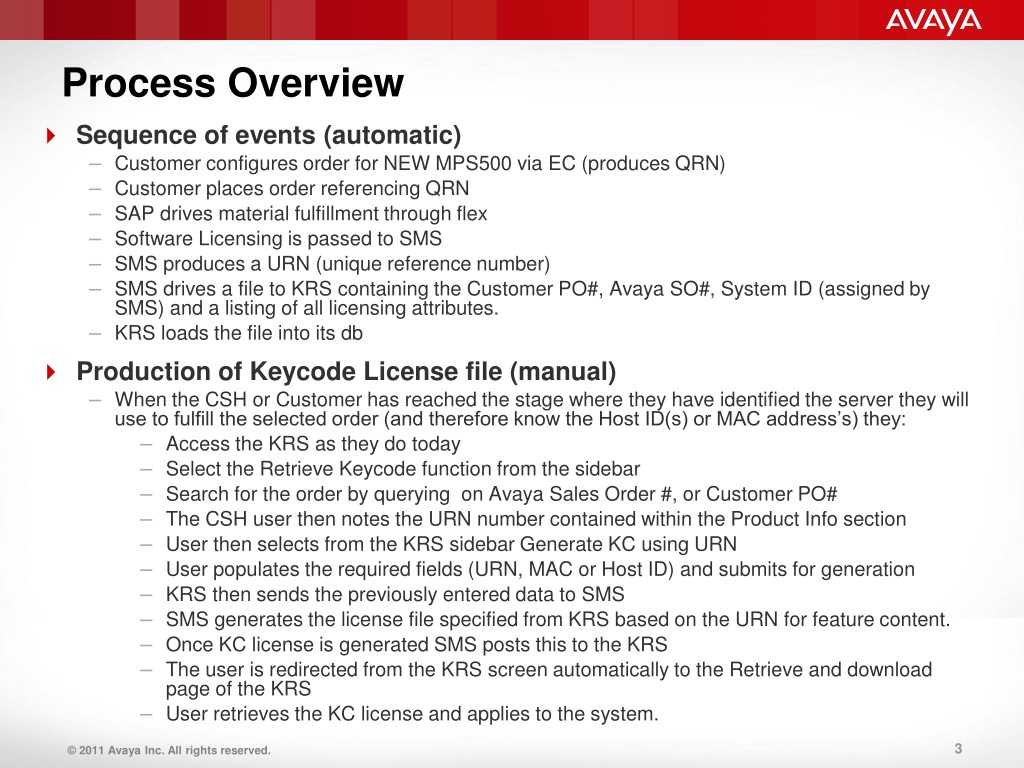Click the paragraph starting When the CSH or Customer
1024x768 pixels.
pos(541,409)
